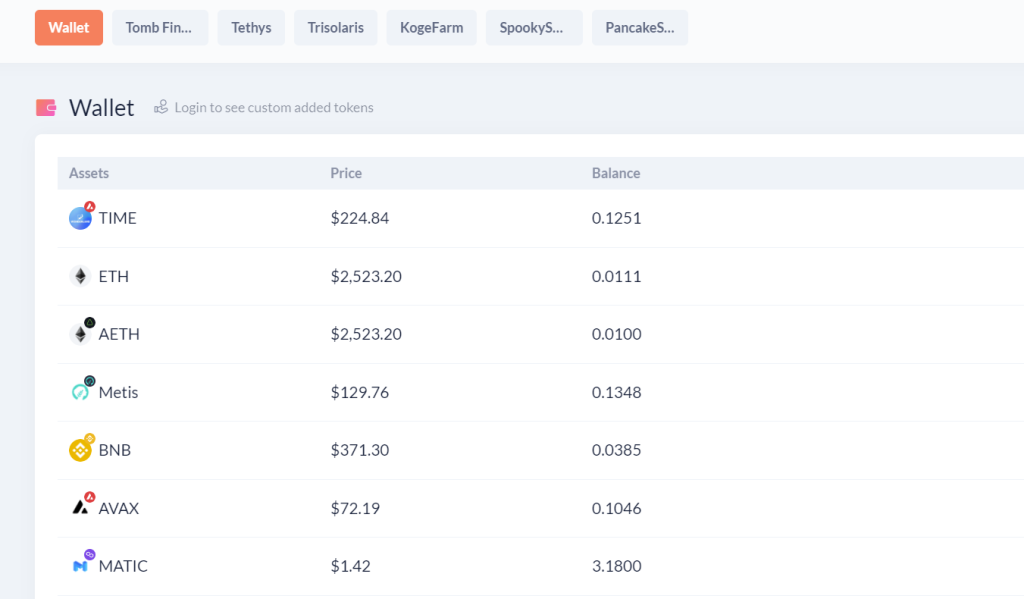Select the Metis asset name
This screenshot has height=599, width=1024.
point(118,392)
